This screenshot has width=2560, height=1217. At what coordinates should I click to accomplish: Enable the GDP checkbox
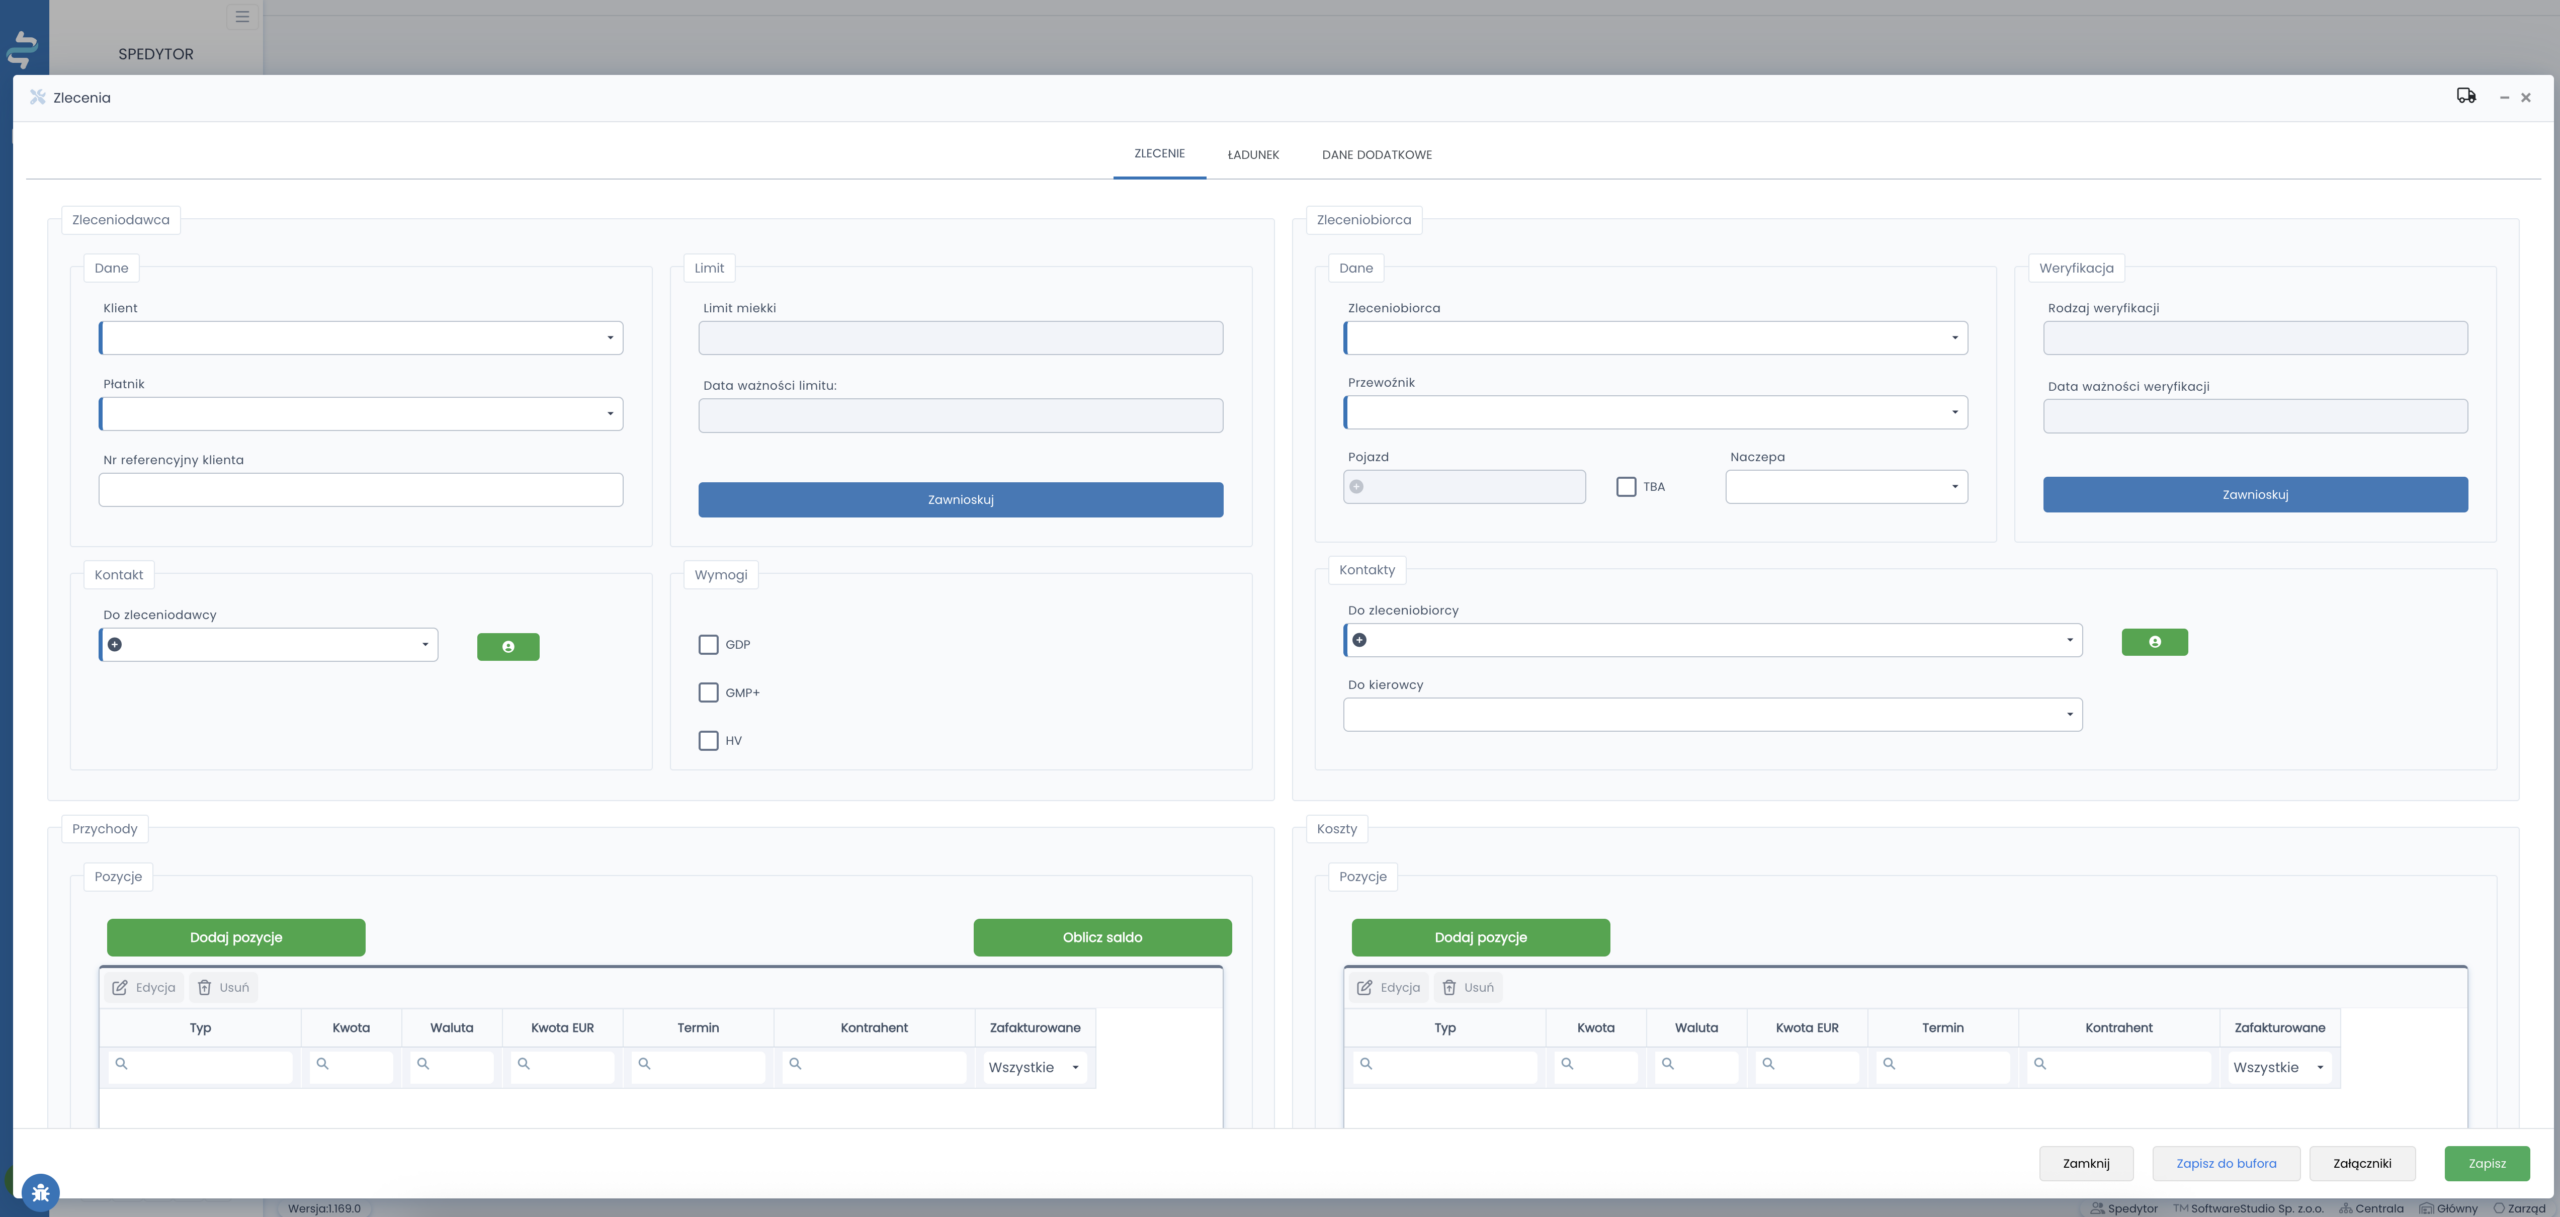click(708, 645)
